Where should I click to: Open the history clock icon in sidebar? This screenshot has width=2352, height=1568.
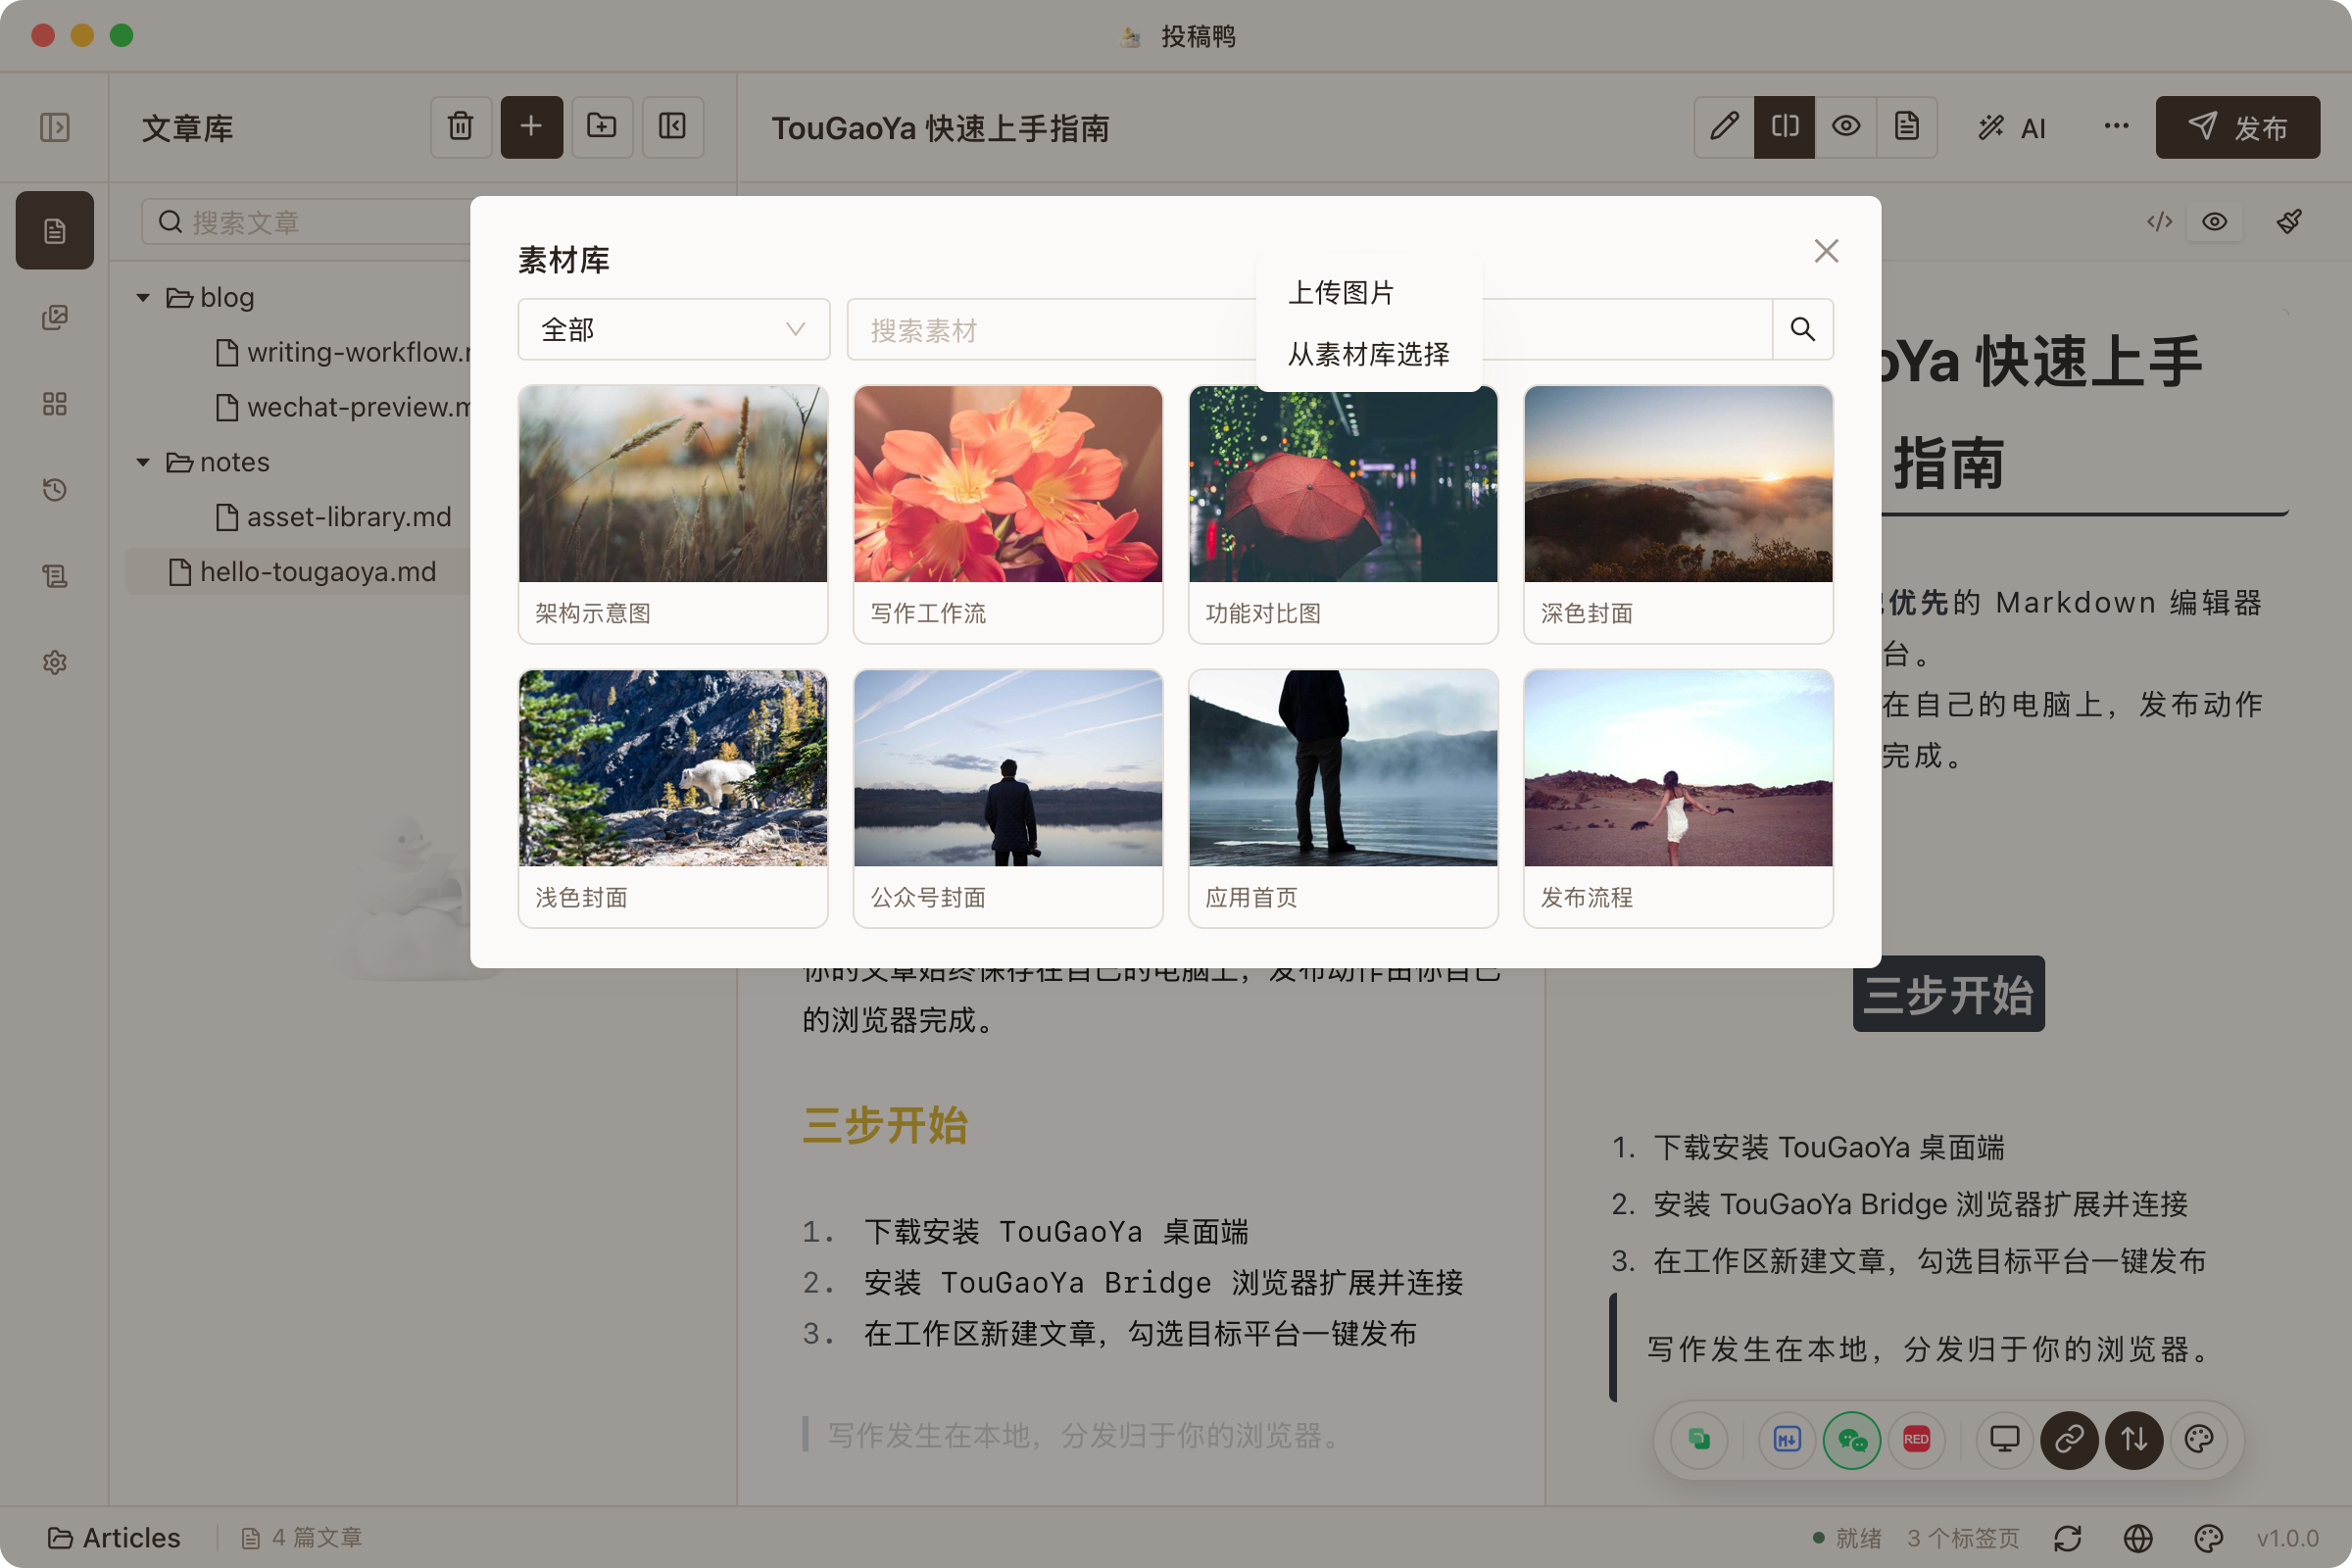click(54, 490)
